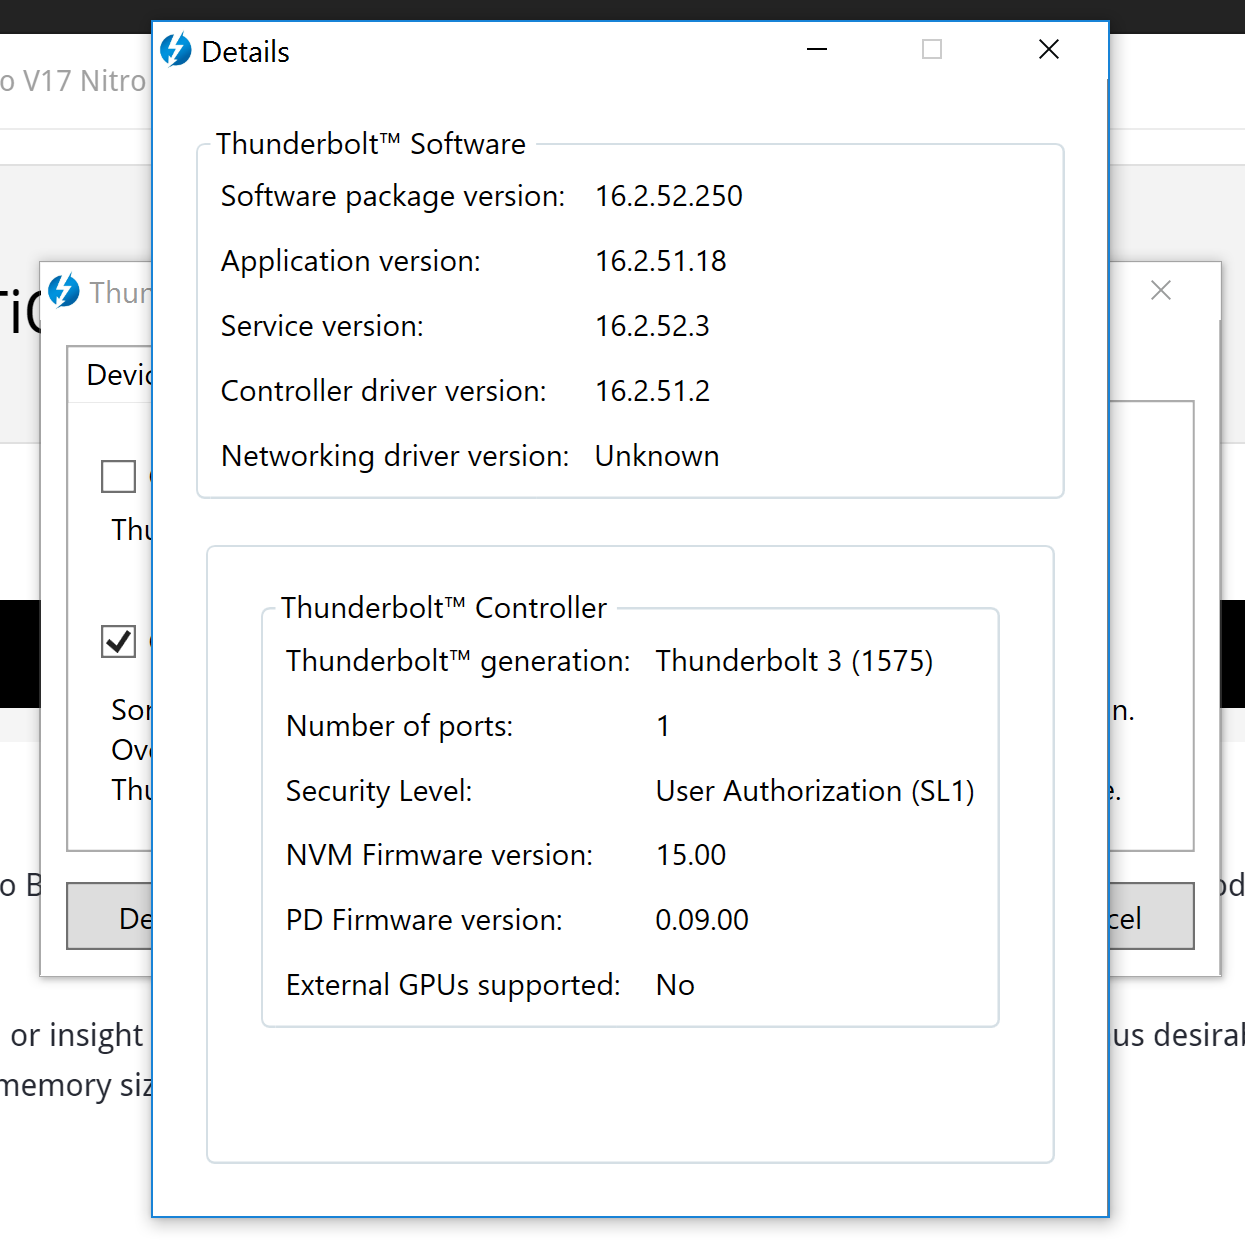Close the Details window

tap(1048, 49)
